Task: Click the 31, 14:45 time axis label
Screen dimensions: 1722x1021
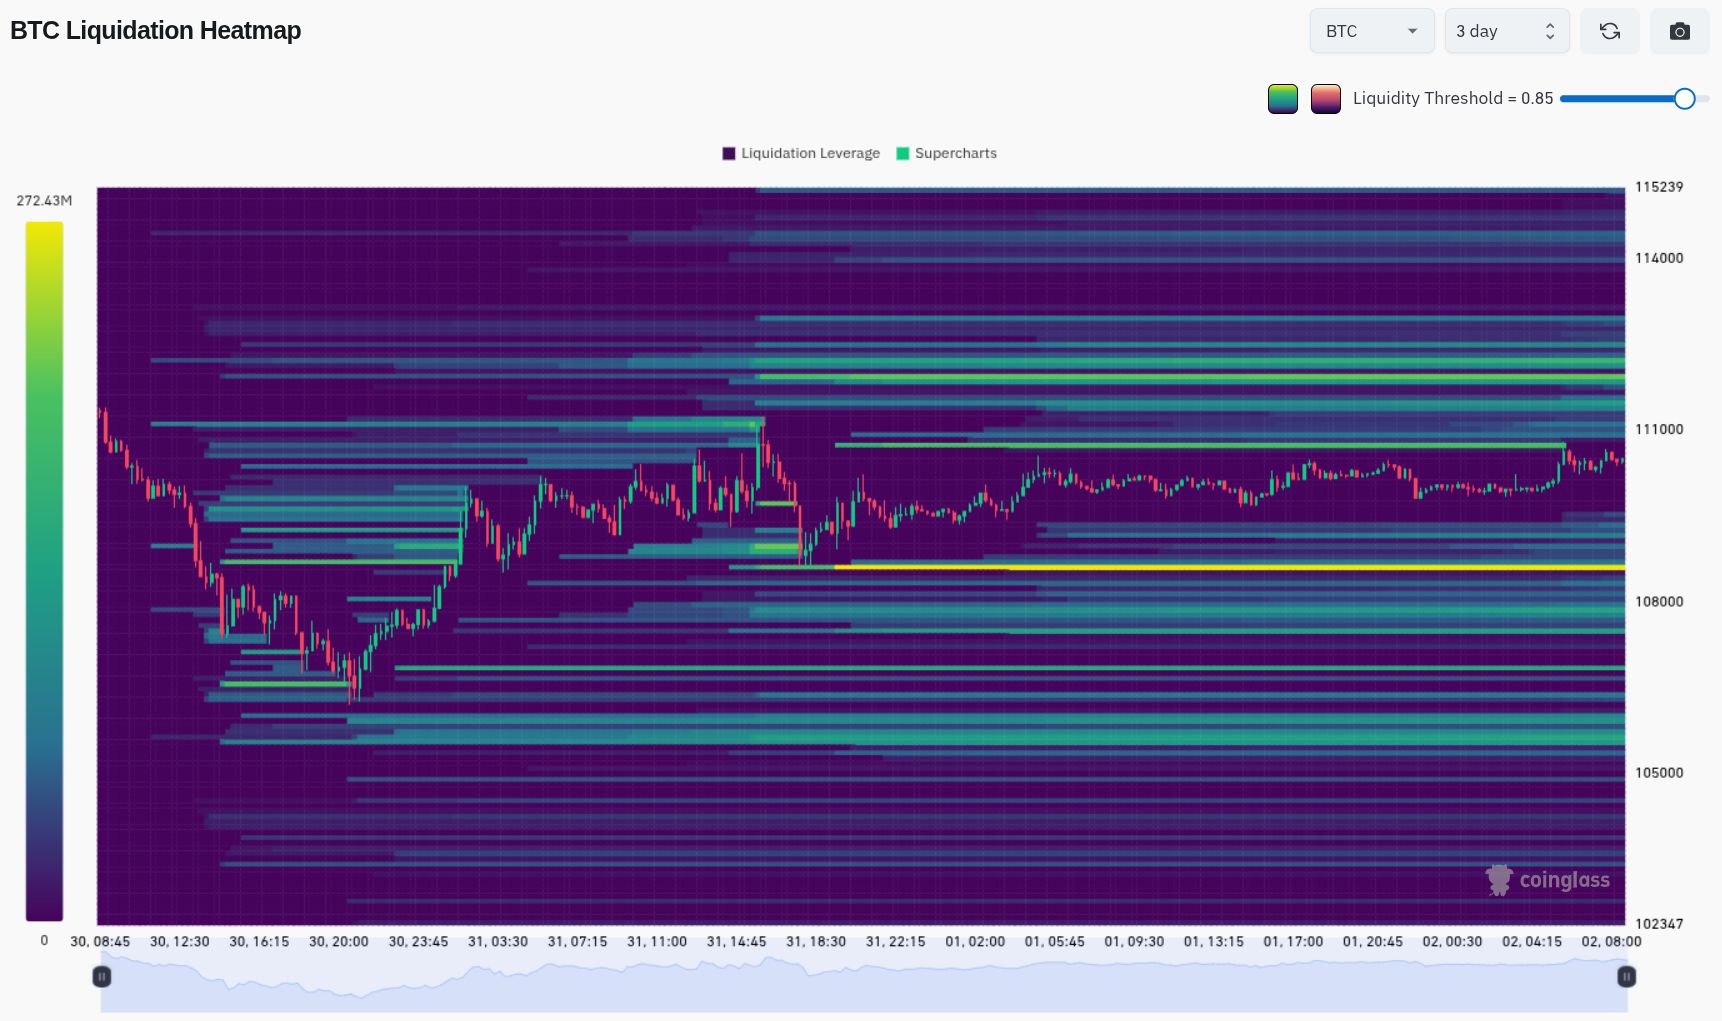Action: pyautogui.click(x=736, y=941)
